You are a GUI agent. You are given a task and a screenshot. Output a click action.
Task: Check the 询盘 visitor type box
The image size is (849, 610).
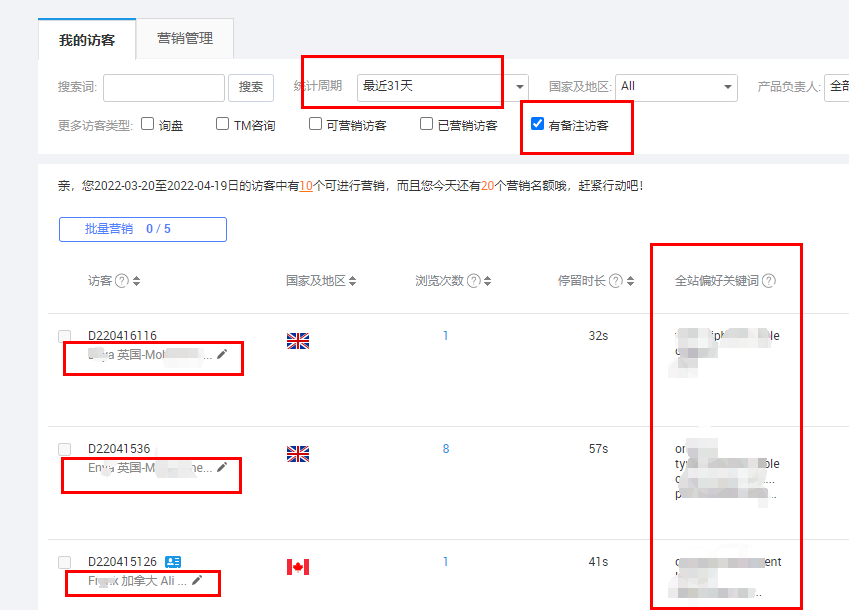point(147,124)
